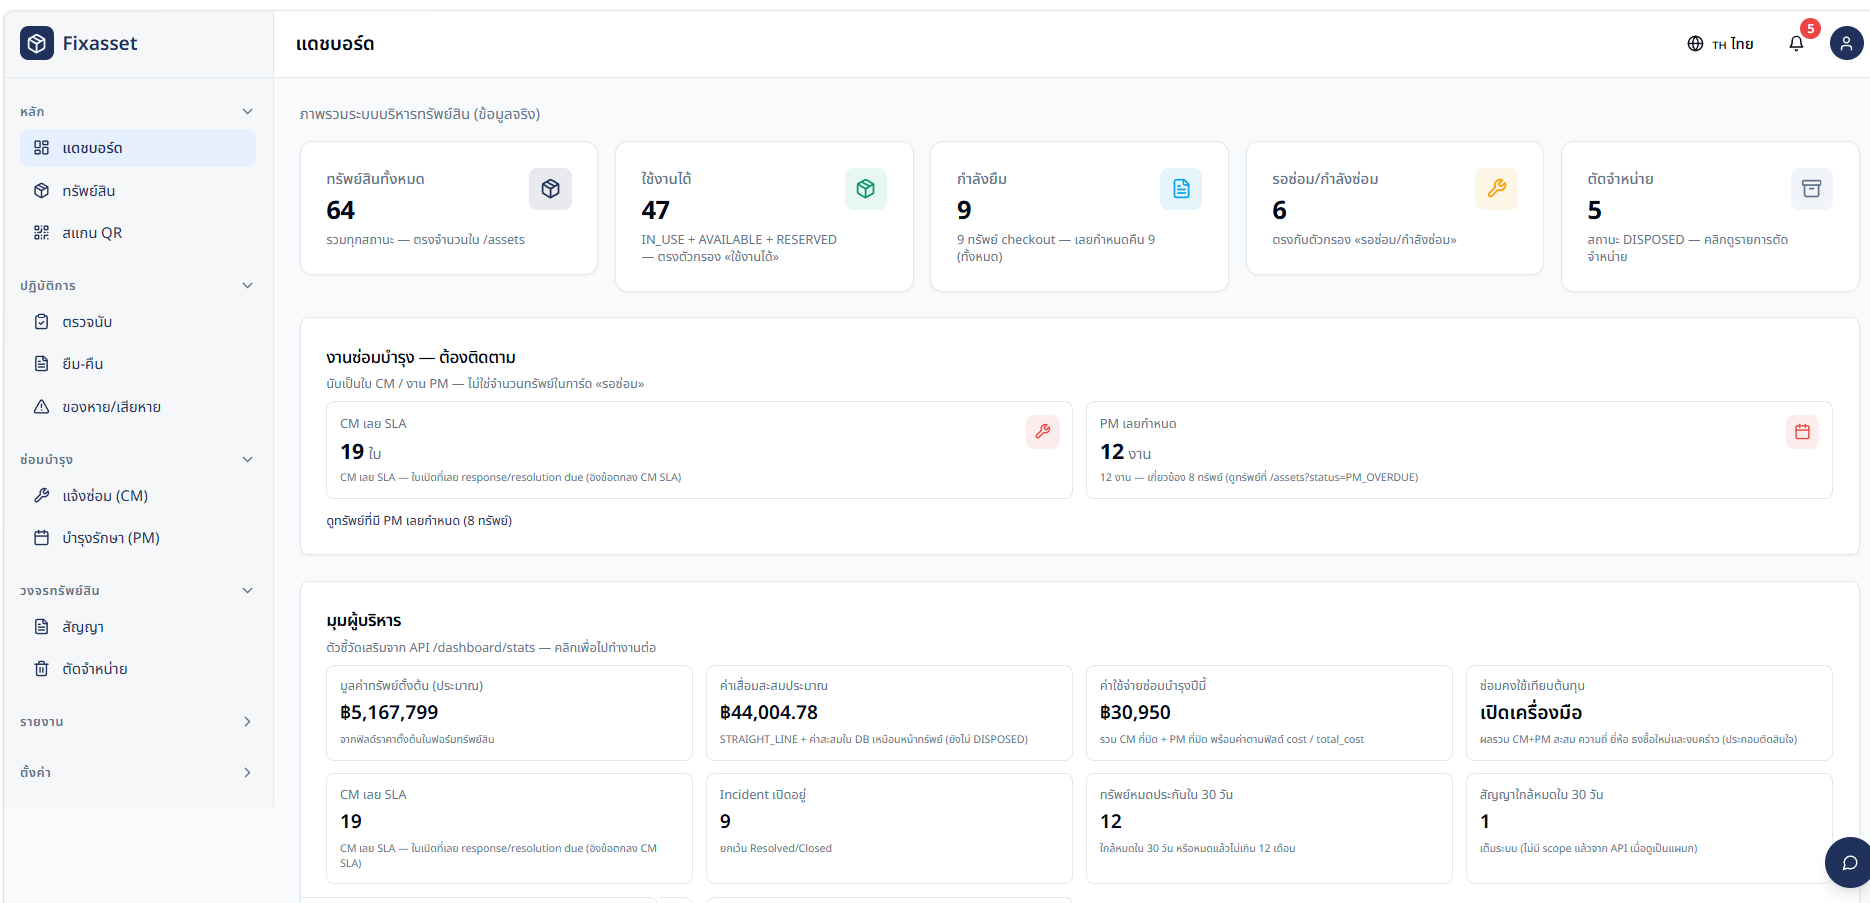This screenshot has width=1870, height=903.
Task: Open the เปิดเครื่องมือ repair cost tool card
Action: 1649,713
